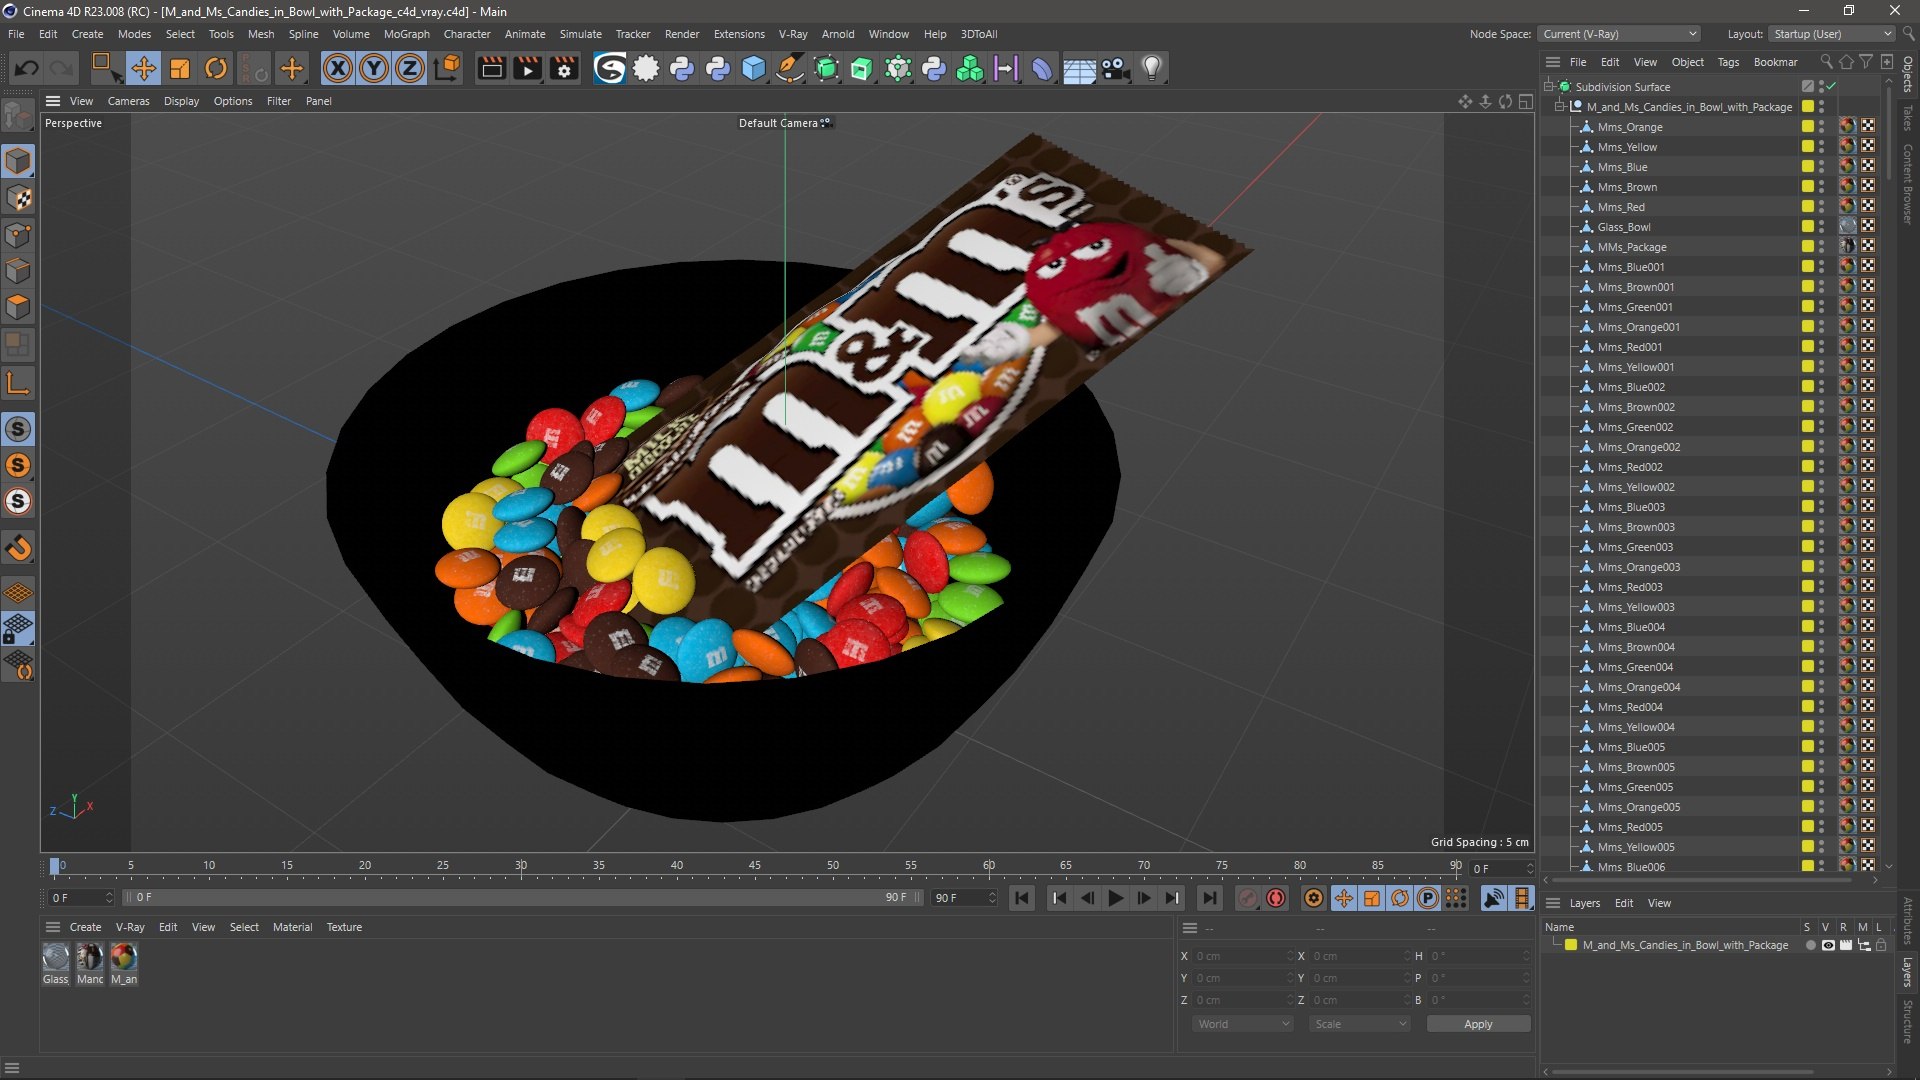This screenshot has width=1920, height=1080.
Task: Select the Move tool in top toolbar
Action: point(143,68)
